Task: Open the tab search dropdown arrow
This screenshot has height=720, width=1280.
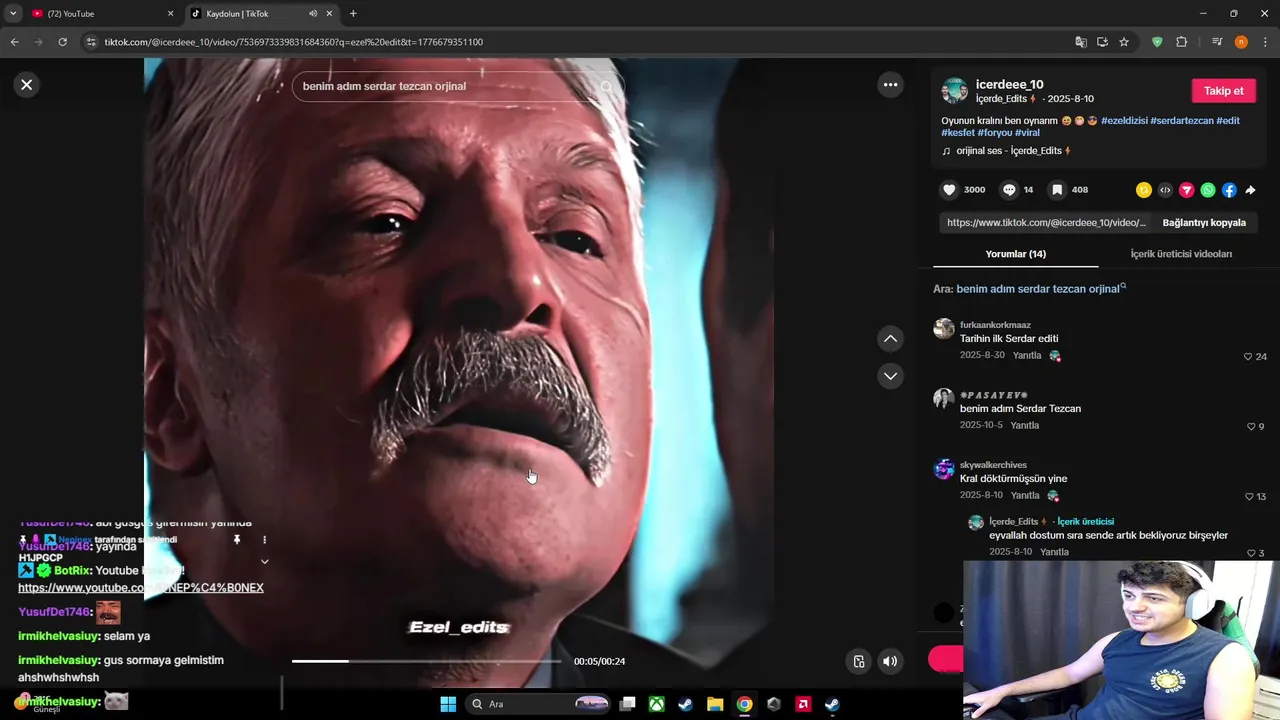Action: pos(13,14)
